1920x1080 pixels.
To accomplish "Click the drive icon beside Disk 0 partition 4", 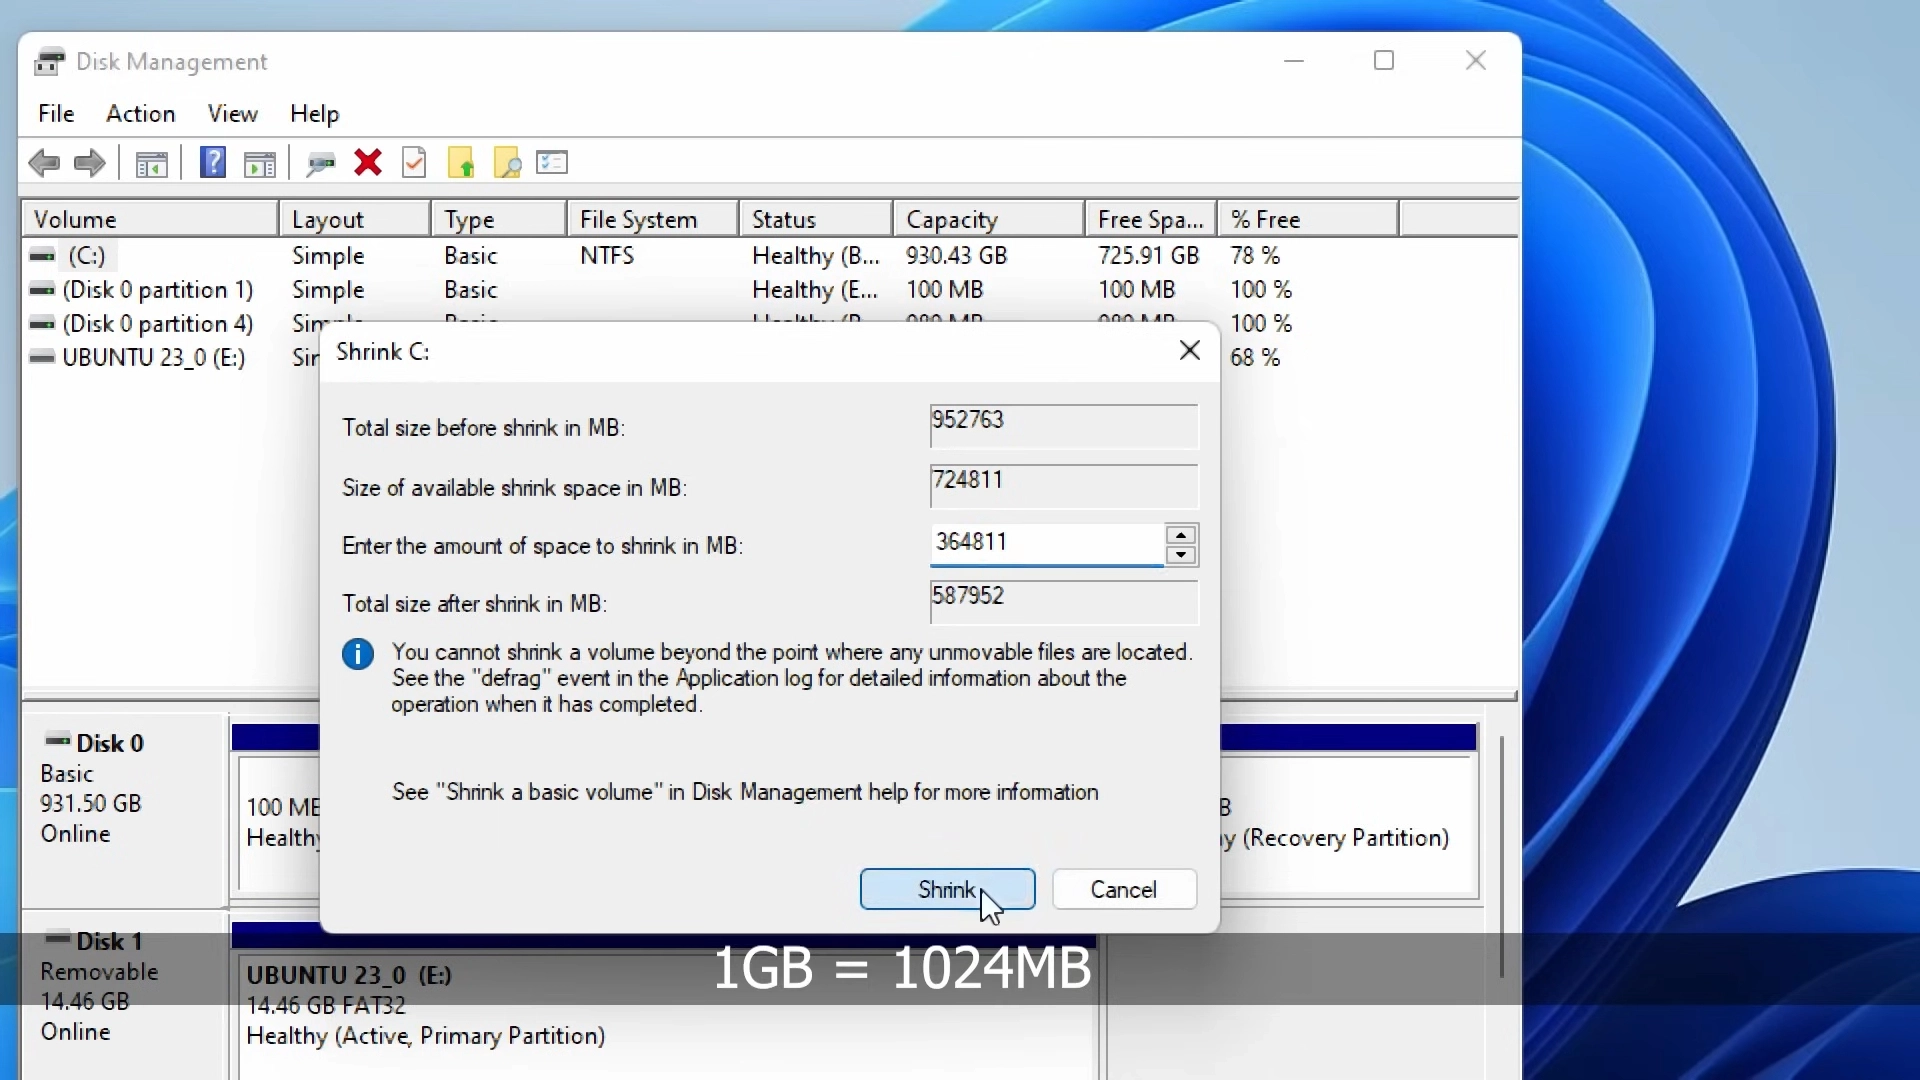I will [x=42, y=324].
